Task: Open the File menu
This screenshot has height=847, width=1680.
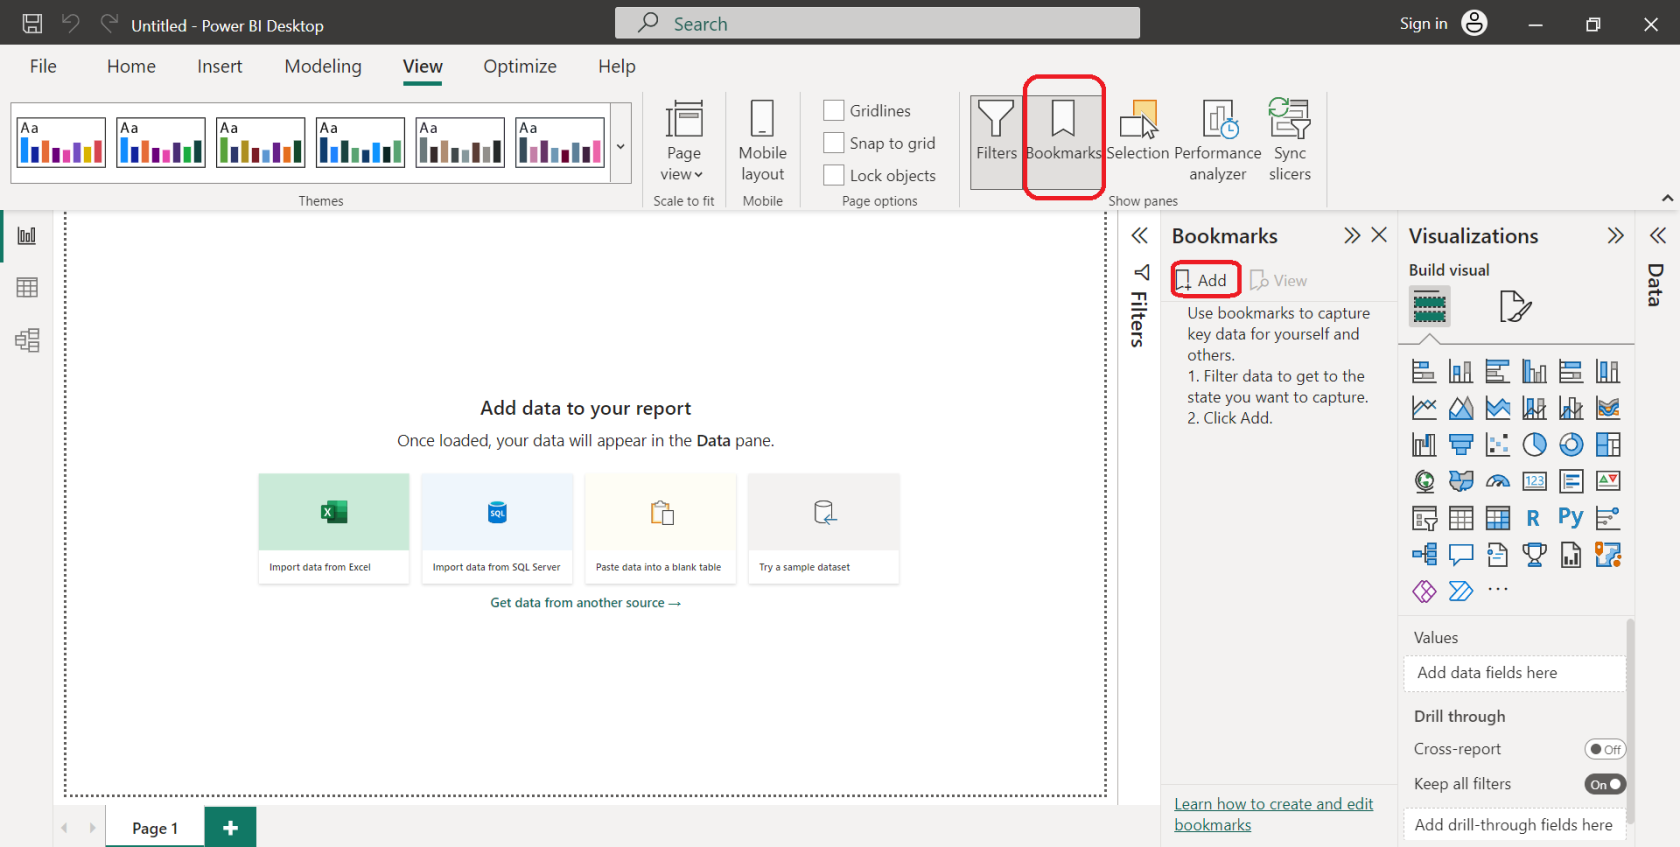Action: [43, 66]
